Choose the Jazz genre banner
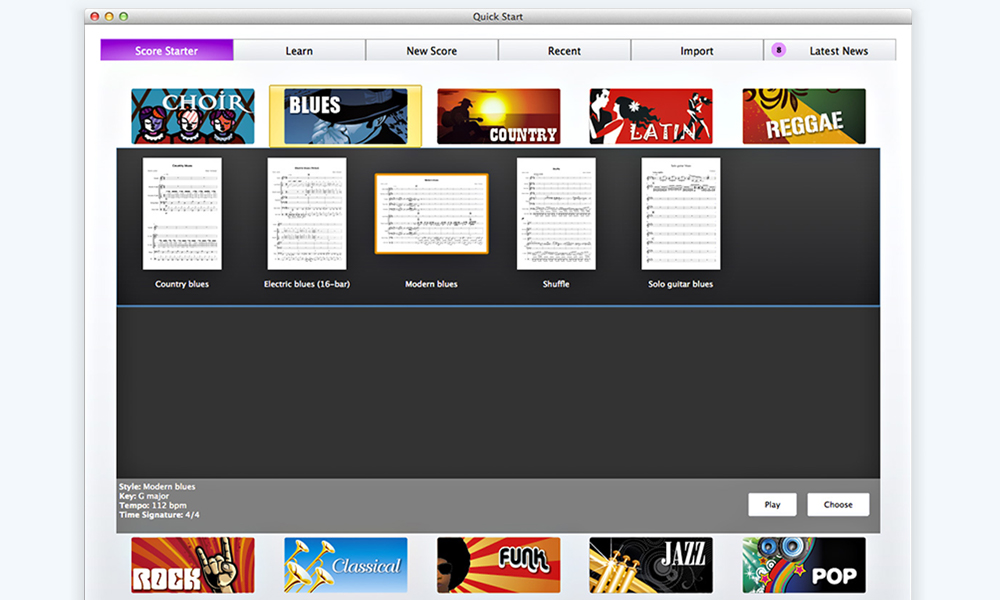 pos(651,565)
